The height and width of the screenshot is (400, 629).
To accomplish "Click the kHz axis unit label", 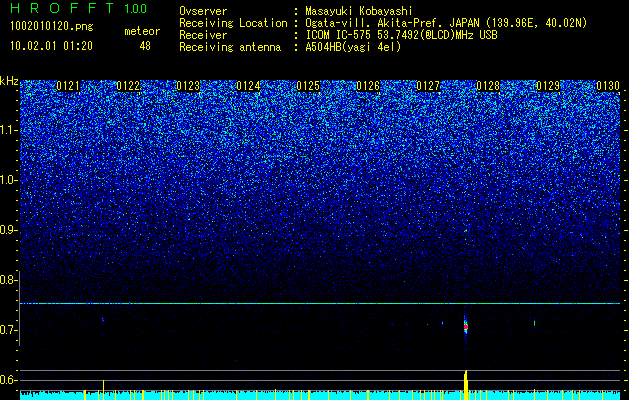I will coord(9,81).
